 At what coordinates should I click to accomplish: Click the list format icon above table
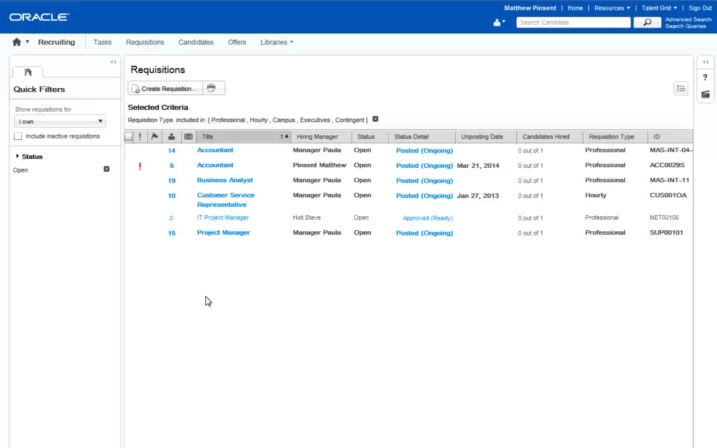pos(681,88)
